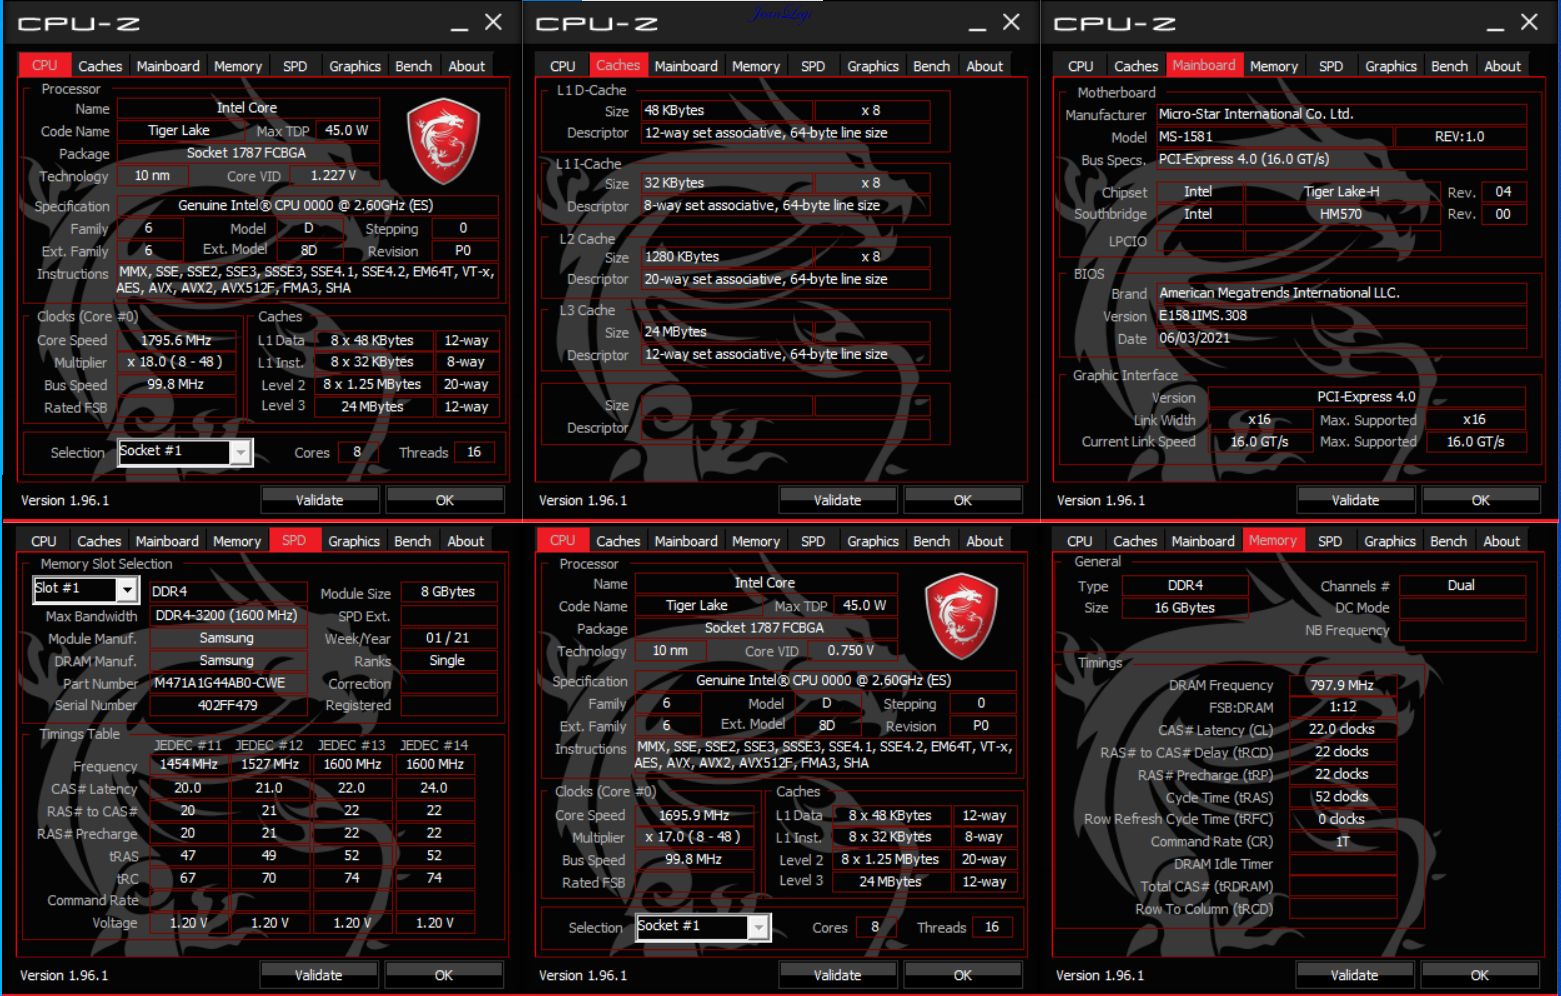Screen dimensions: 1561x996
Task: Select the Core VID value 0.750 V
Action: (x=852, y=650)
